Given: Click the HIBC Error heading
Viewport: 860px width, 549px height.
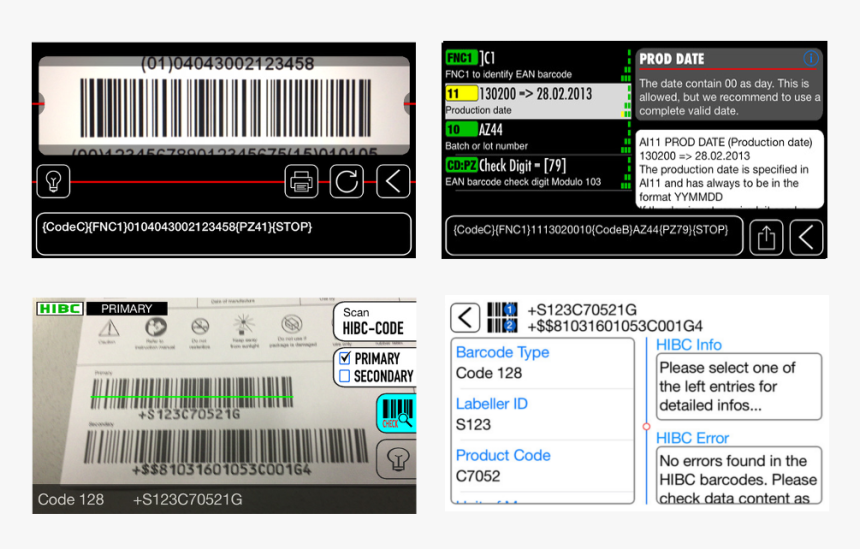Looking at the screenshot, I should coord(692,438).
